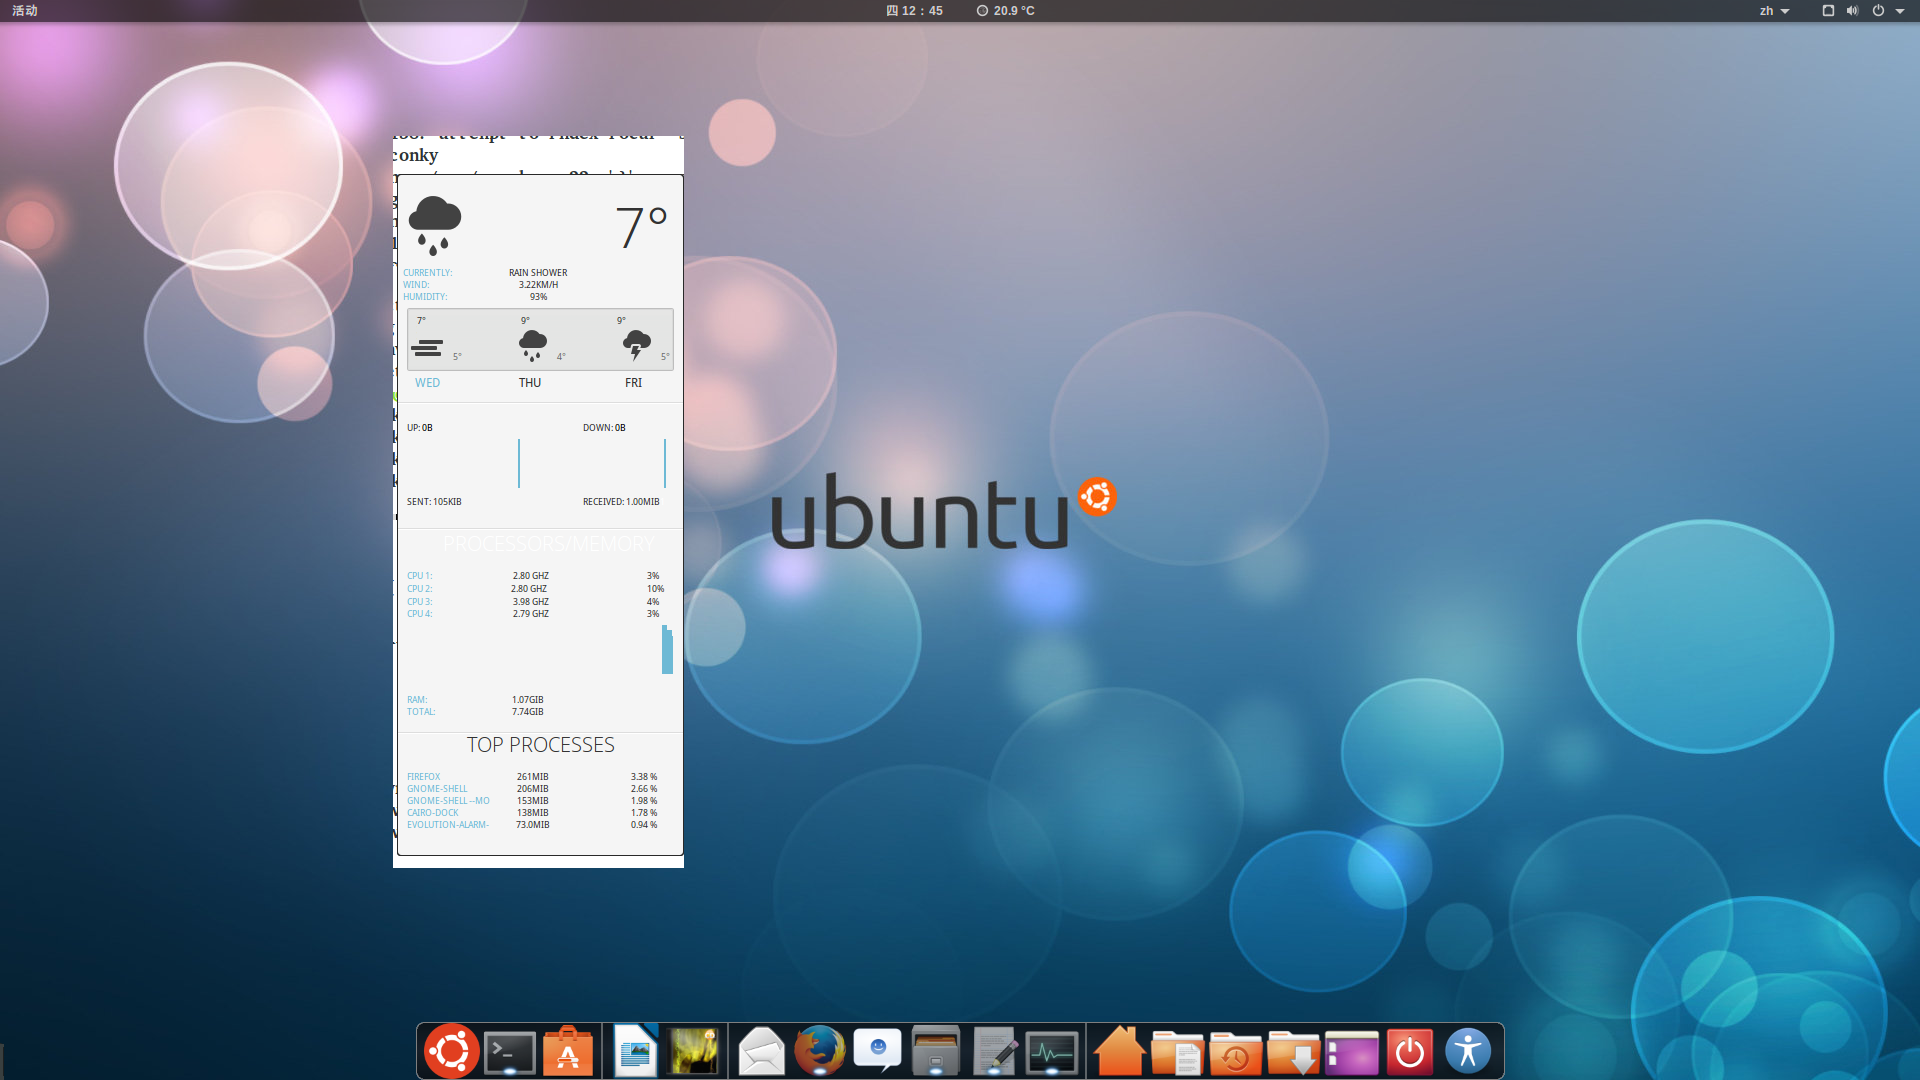Open the accessibility icon in the dock
Image resolution: width=1920 pixels, height=1080 pixels.
[x=1468, y=1052]
